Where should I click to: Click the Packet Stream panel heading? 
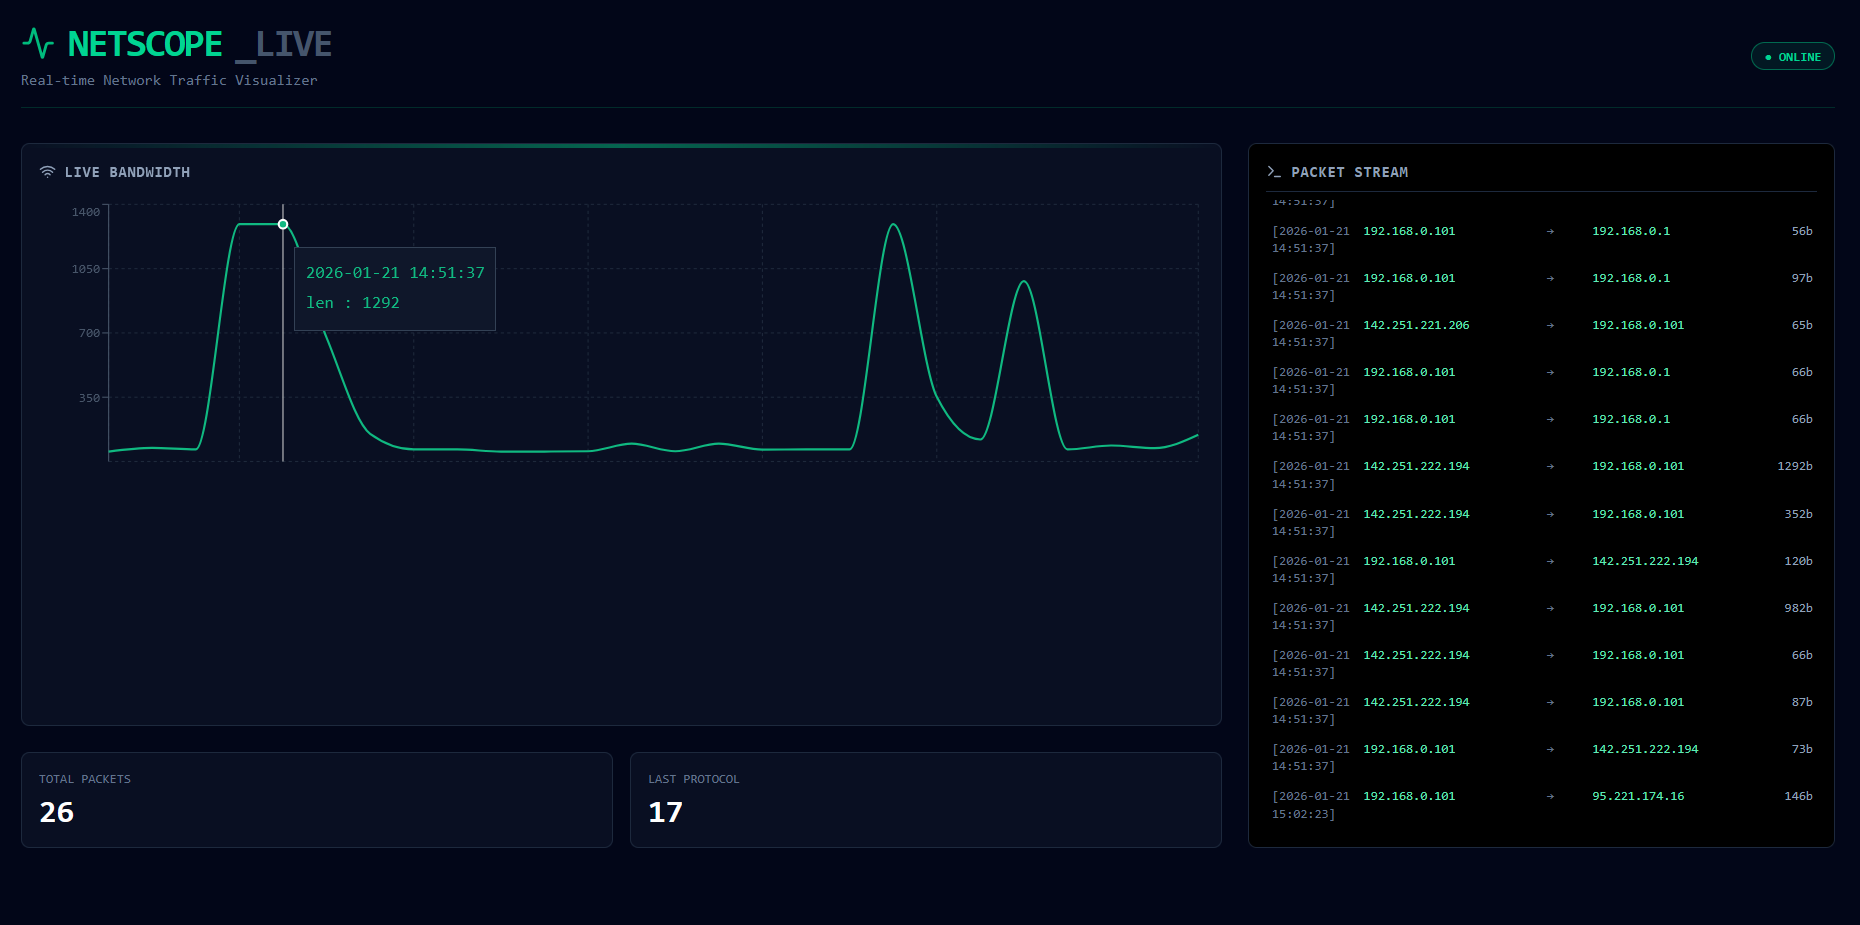click(x=1349, y=172)
